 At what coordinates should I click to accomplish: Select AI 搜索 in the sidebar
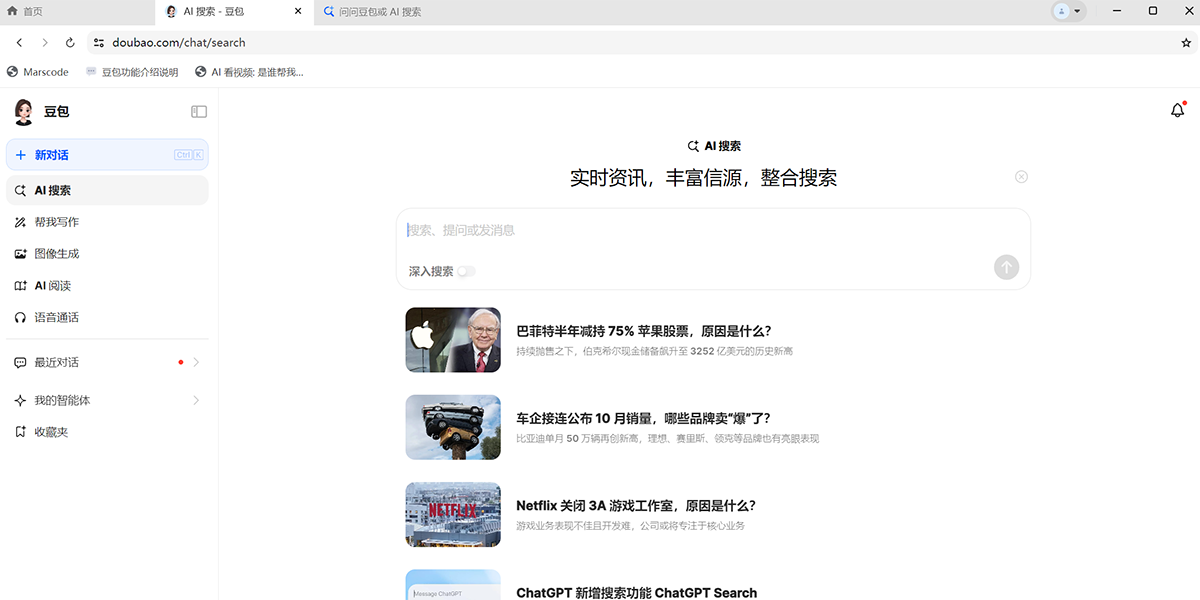click(x=107, y=190)
